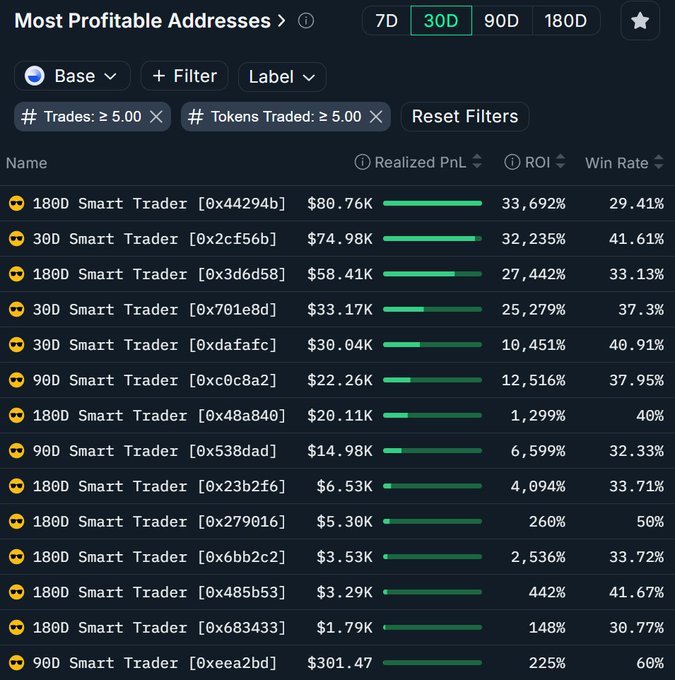Sort by Win Rate arrows
675x680 pixels.
click(x=659, y=162)
